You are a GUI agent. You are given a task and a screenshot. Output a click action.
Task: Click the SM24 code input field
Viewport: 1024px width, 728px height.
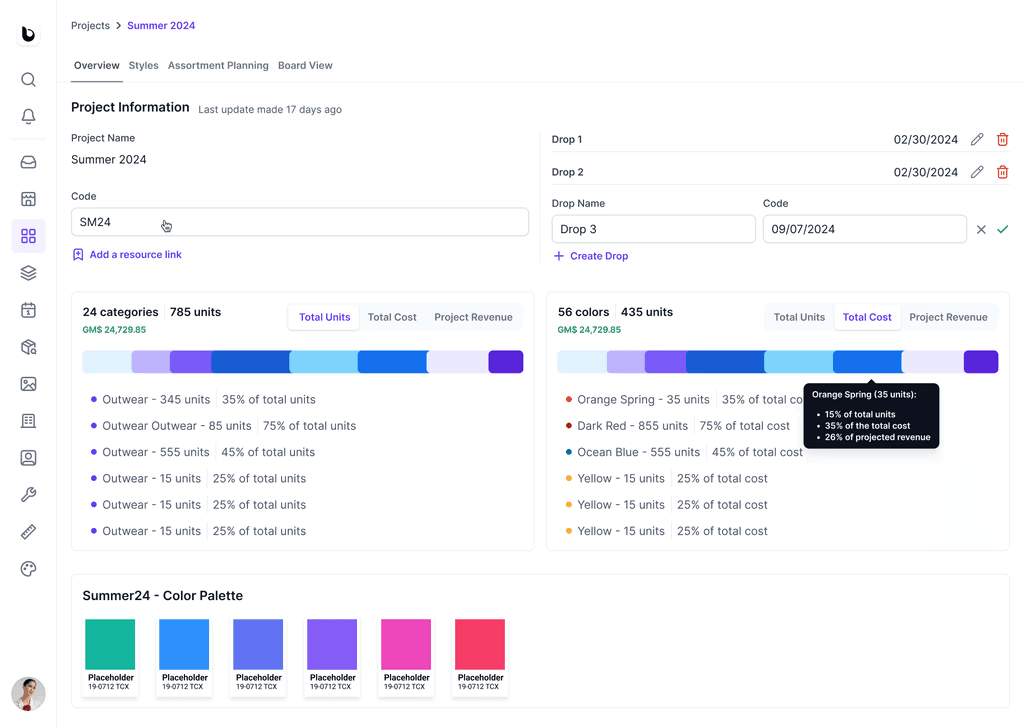[x=300, y=222]
